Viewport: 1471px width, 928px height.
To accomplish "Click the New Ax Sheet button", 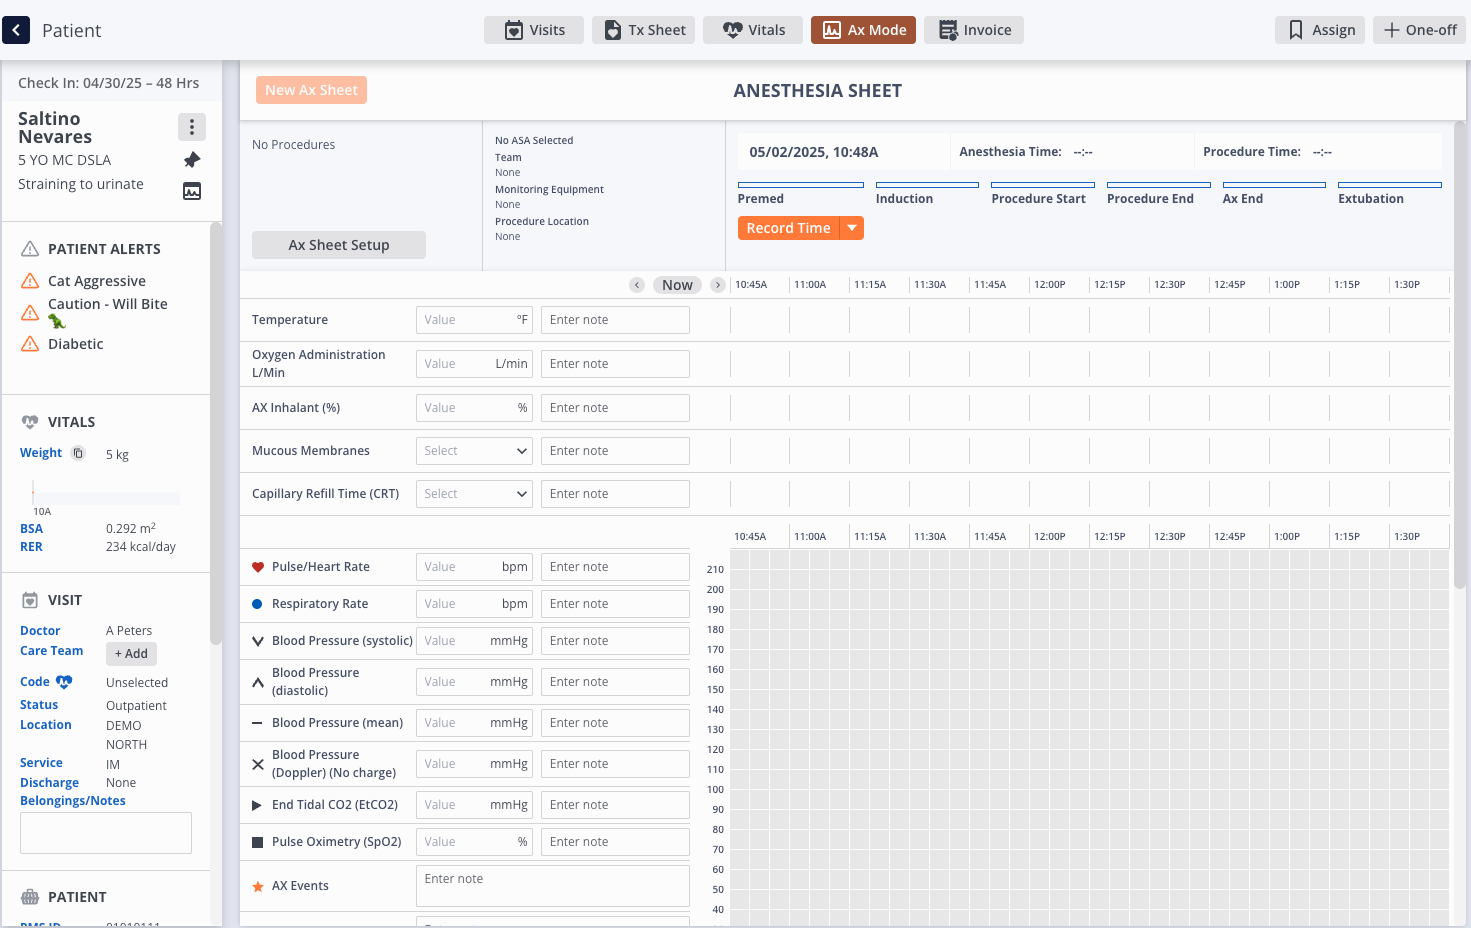I will coord(311,90).
